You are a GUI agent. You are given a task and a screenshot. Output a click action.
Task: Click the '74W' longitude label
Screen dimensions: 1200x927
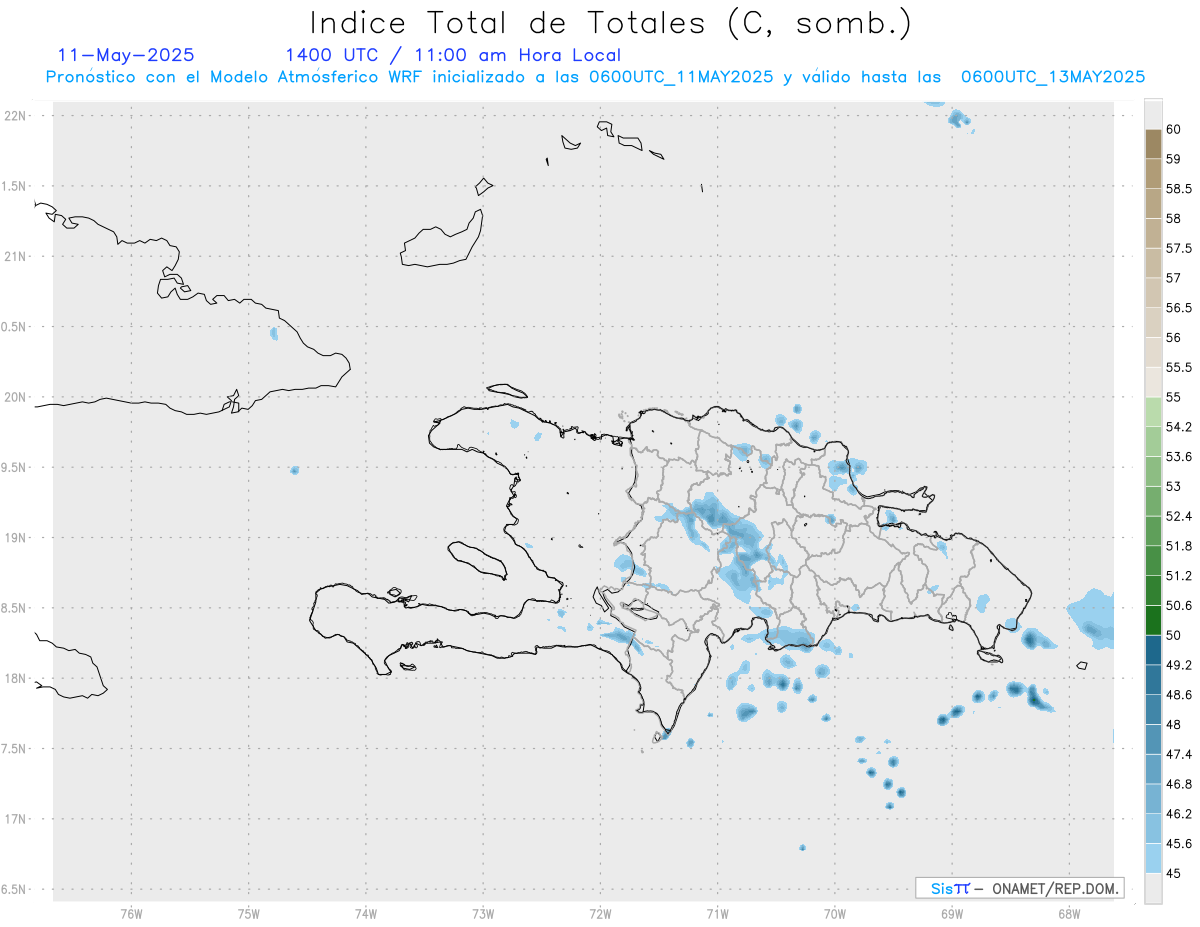pos(366,913)
